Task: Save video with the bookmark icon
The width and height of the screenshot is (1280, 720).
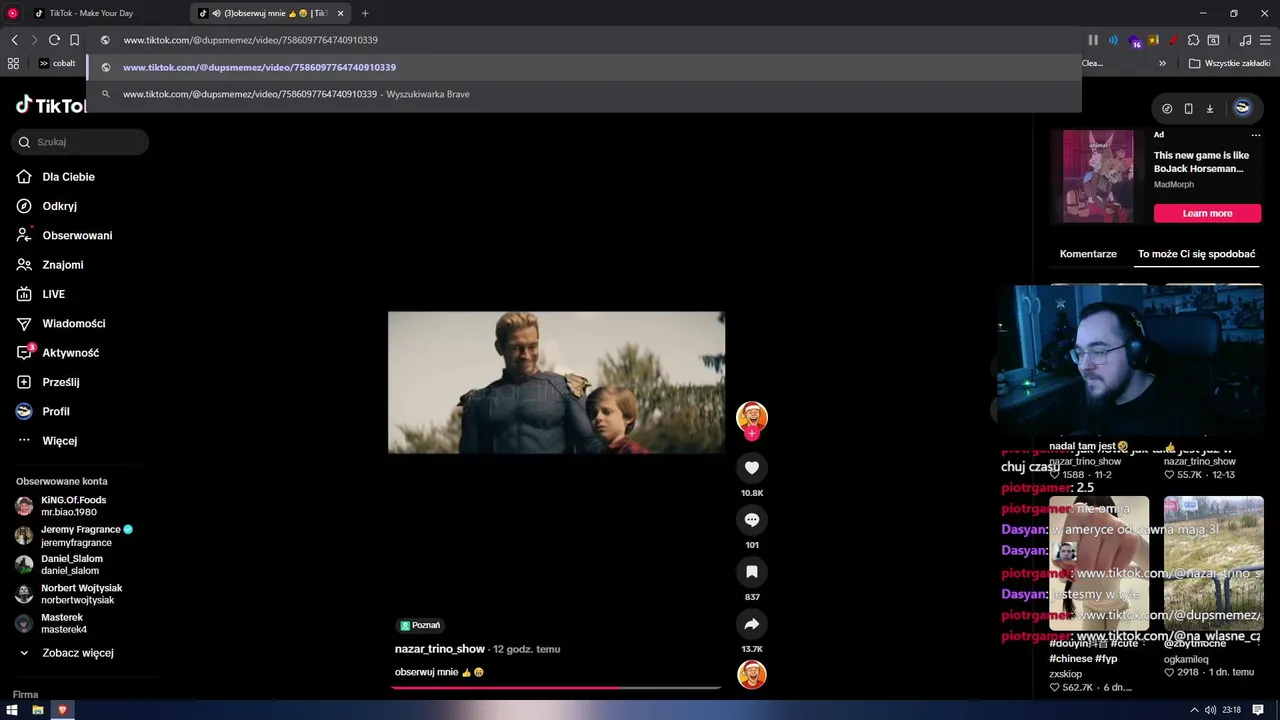Action: click(x=752, y=571)
